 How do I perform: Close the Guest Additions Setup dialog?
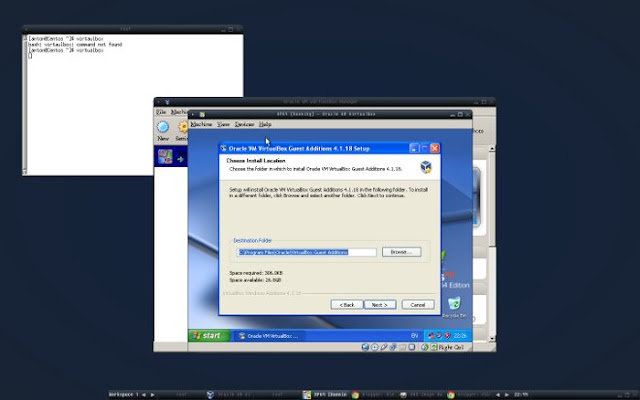(x=435, y=148)
